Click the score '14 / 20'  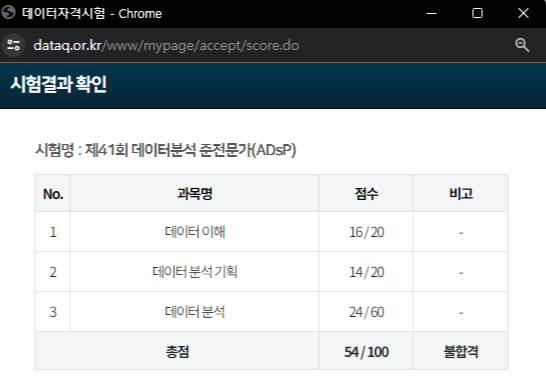(x=366, y=272)
